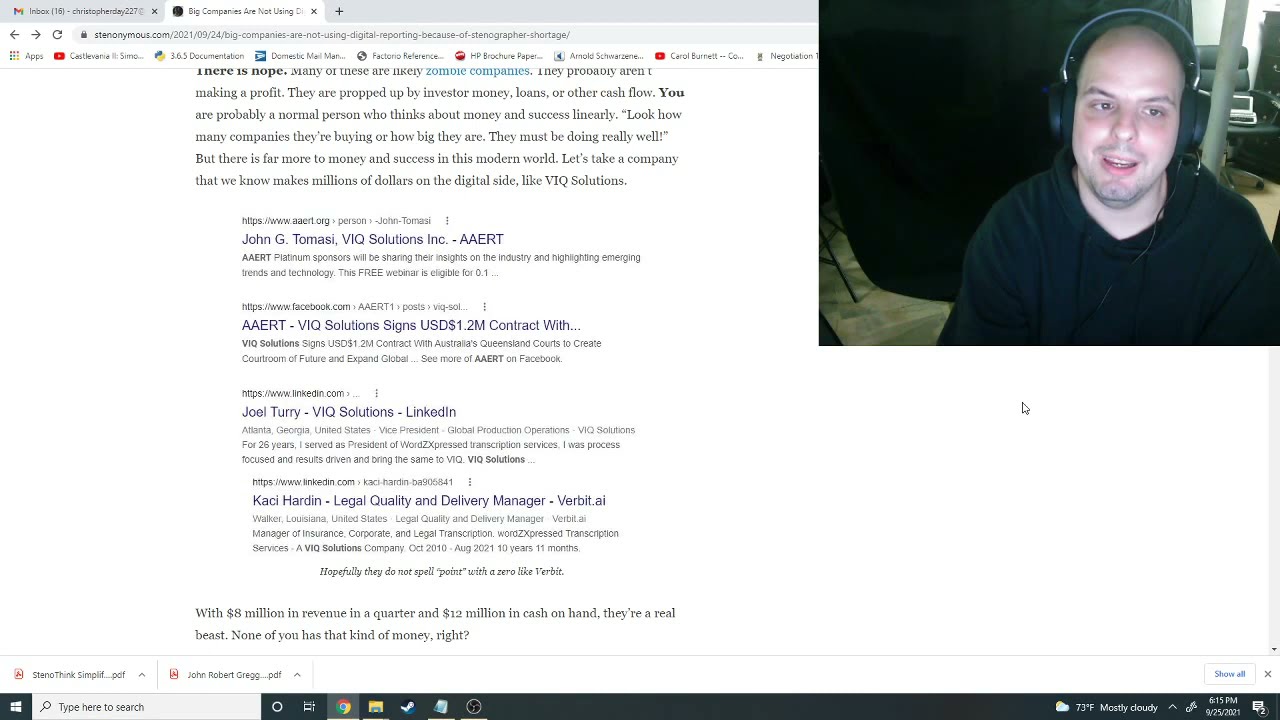Image resolution: width=1280 pixels, height=720 pixels.
Task: Click the scrollbar down arrow
Action: pyautogui.click(x=1274, y=649)
